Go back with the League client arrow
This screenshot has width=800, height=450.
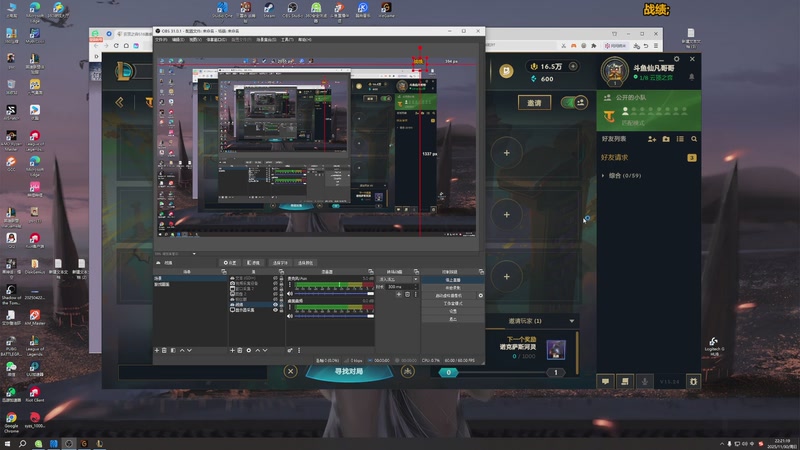(x=119, y=103)
